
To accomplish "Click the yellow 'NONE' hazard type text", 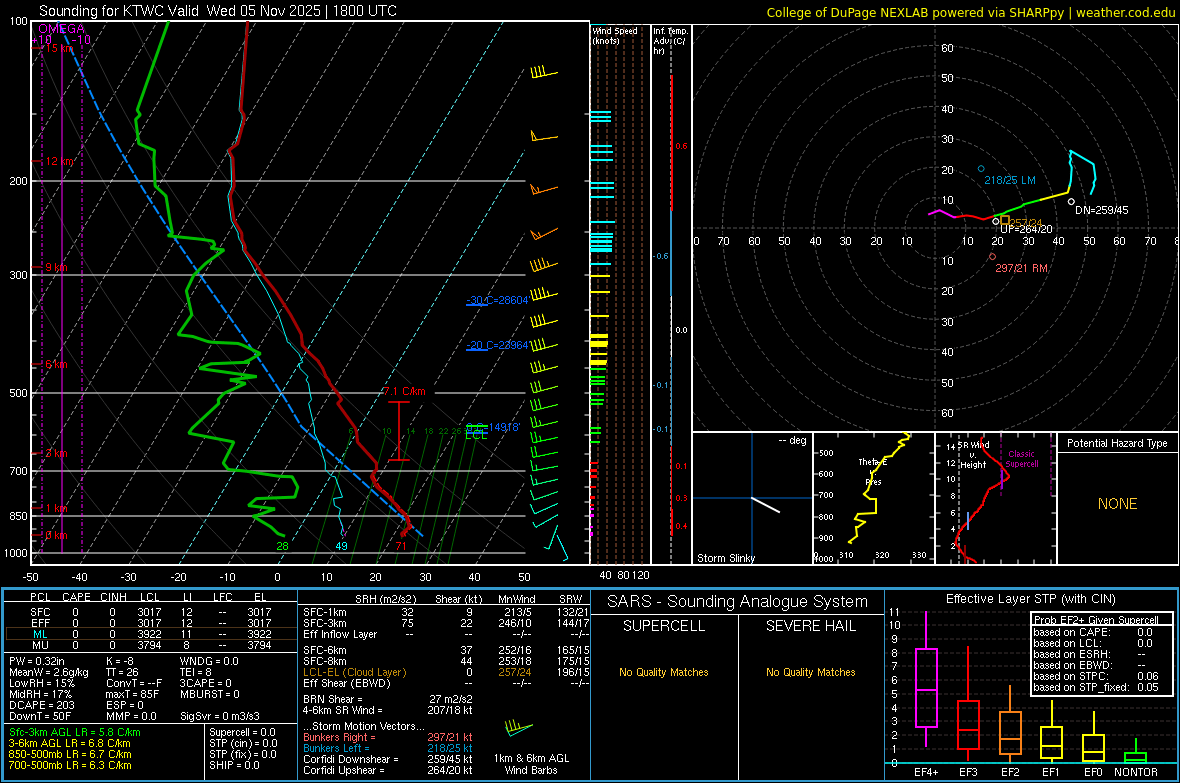I will pyautogui.click(x=1117, y=504).
